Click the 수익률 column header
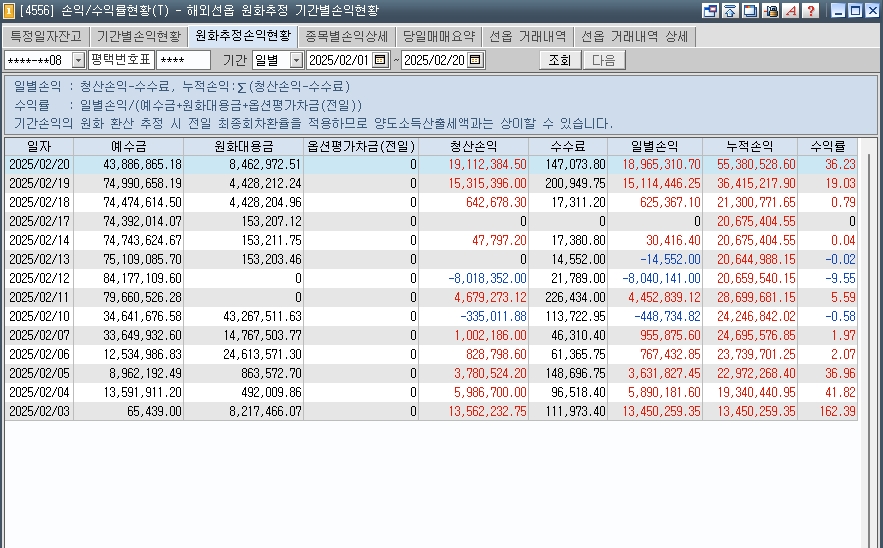The height and width of the screenshot is (548, 883). pyautogui.click(x=828, y=146)
